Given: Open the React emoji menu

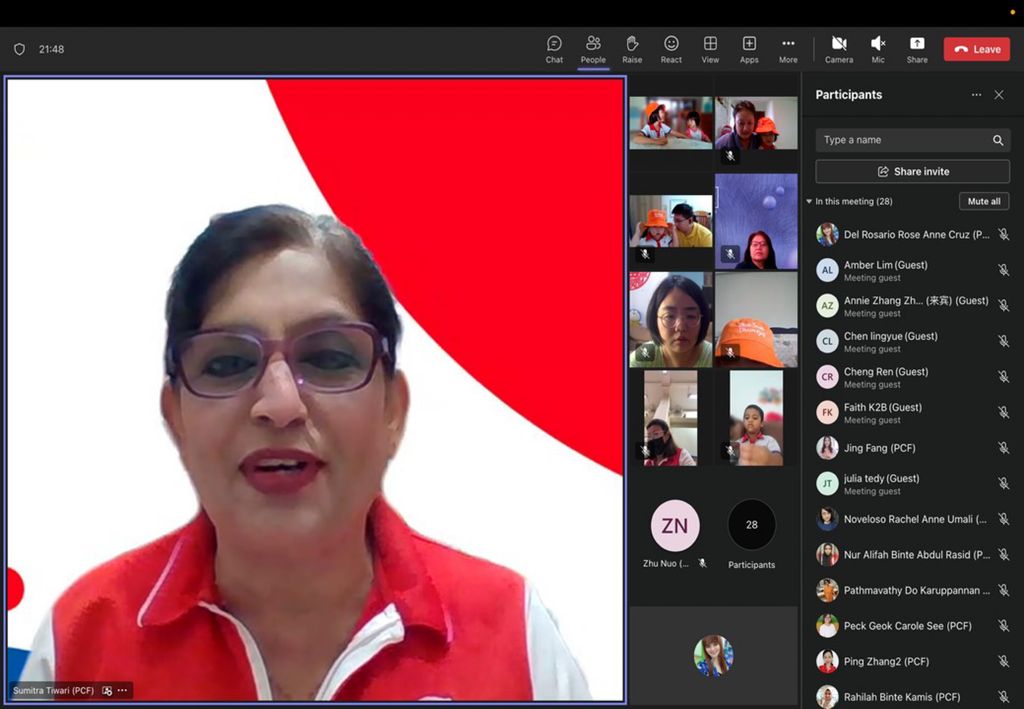Looking at the screenshot, I should tap(671, 50).
